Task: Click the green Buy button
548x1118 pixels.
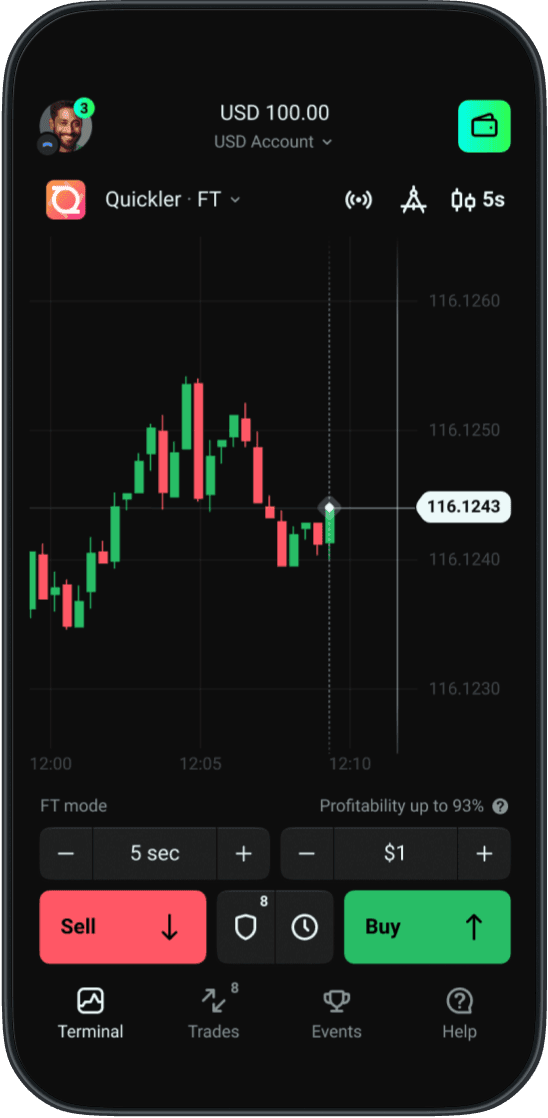Action: [x=428, y=927]
